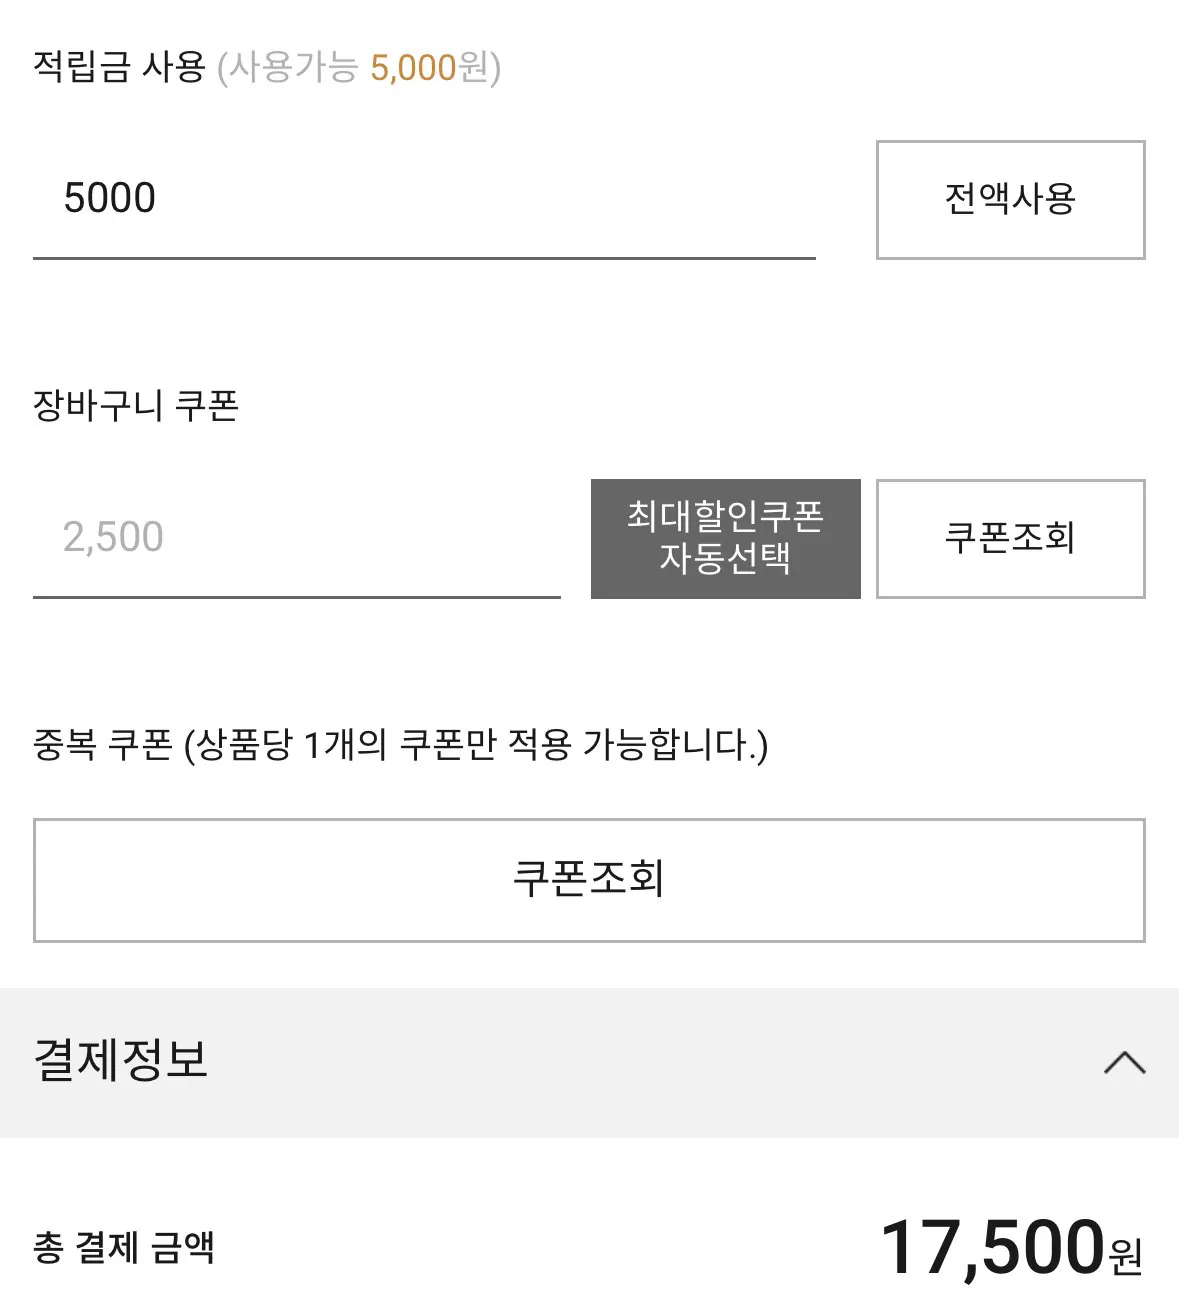The image size is (1179, 1306).
Task: Click the orange 5,000 available points amount
Action: (x=413, y=68)
